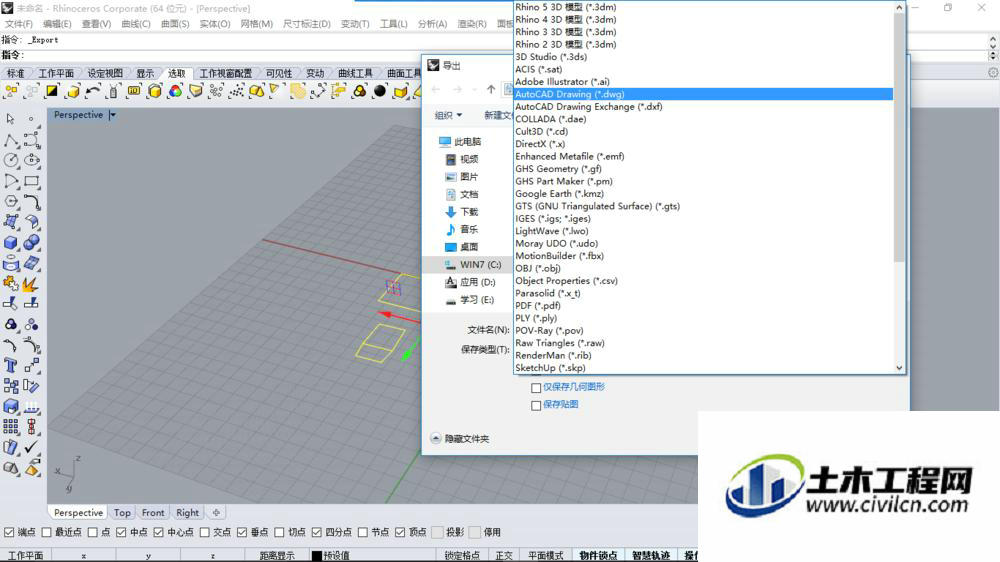Click 距离显示 in status bar
The width and height of the screenshot is (1000, 562).
(x=277, y=556)
